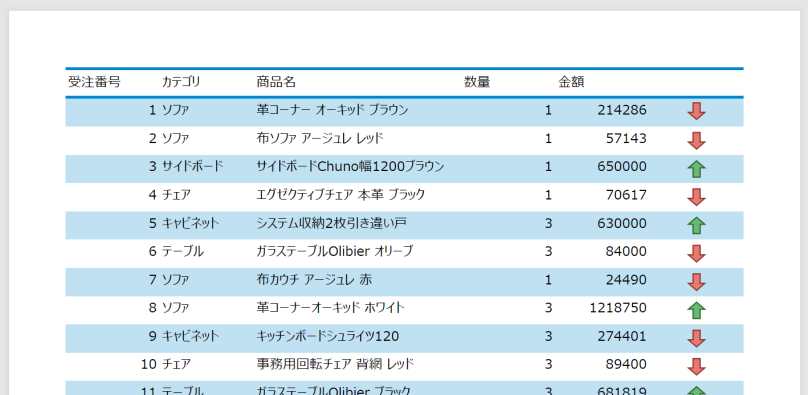Select the 1218750 amount cell
The width and height of the screenshot is (808, 395).
pos(618,308)
